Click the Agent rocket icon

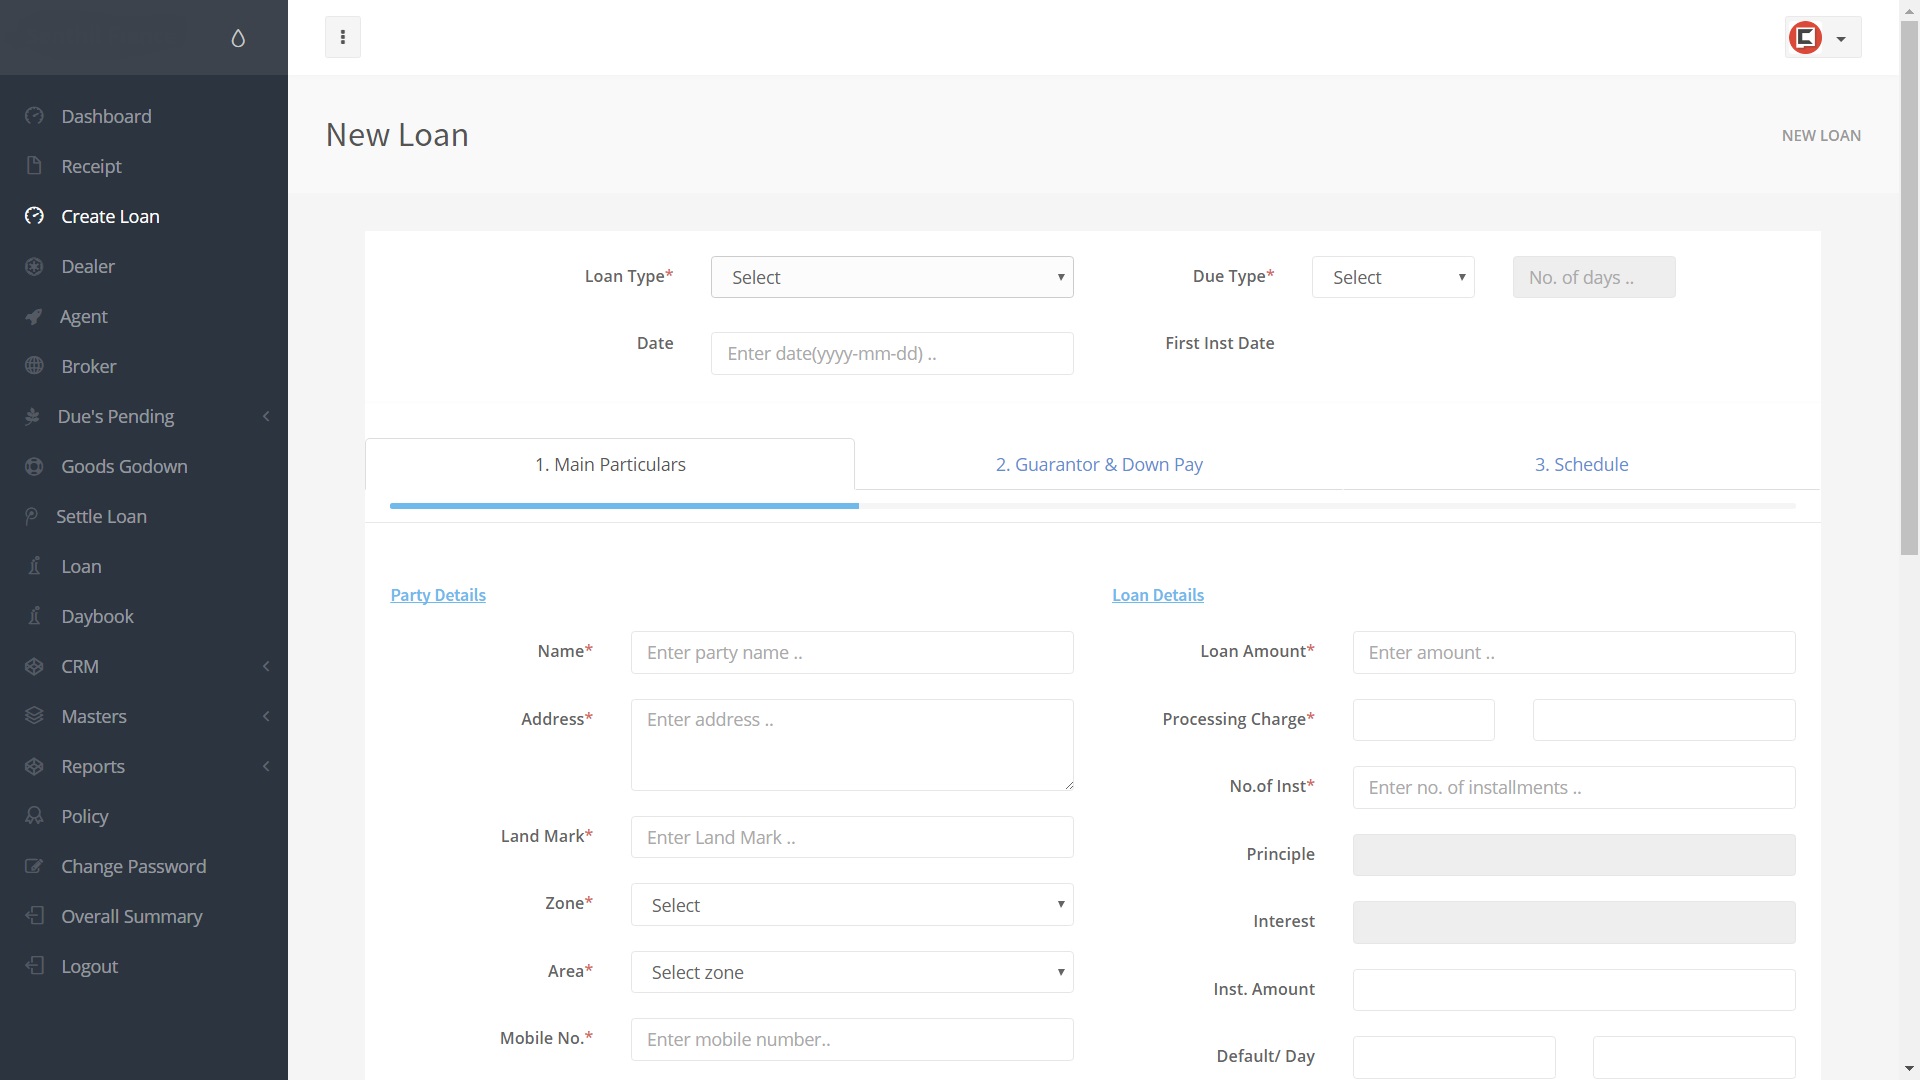(x=34, y=317)
